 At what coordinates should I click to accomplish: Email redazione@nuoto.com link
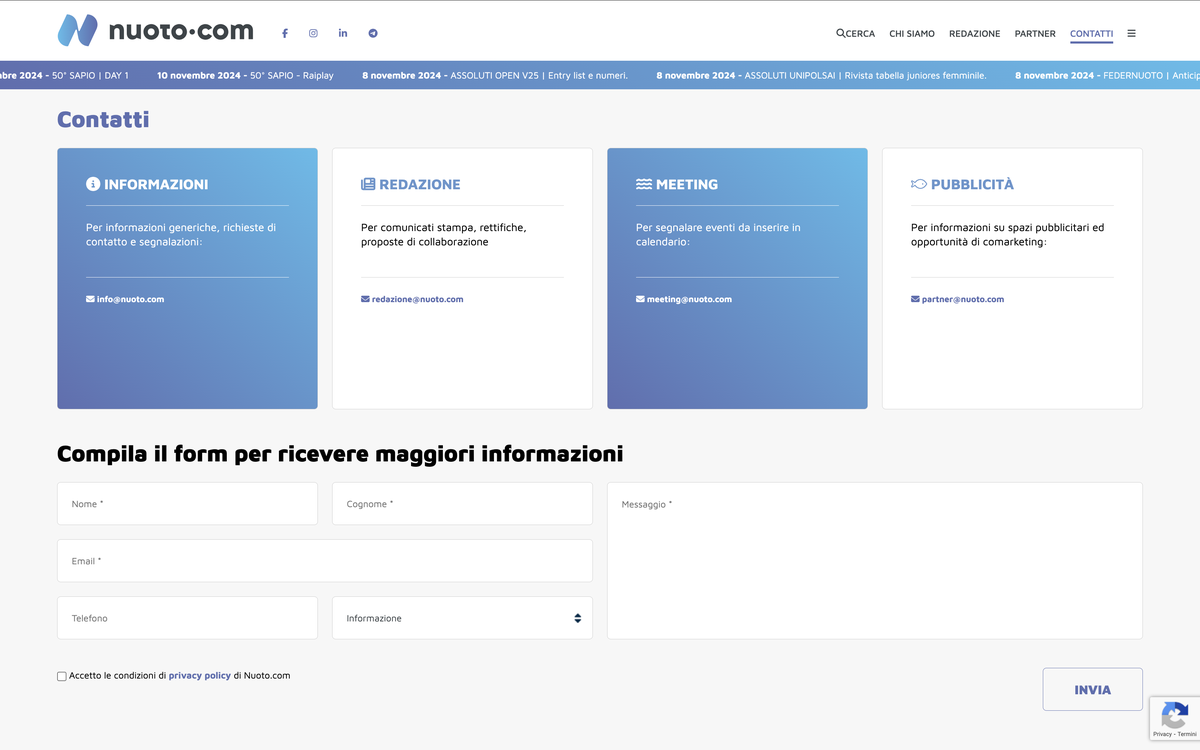(x=412, y=299)
